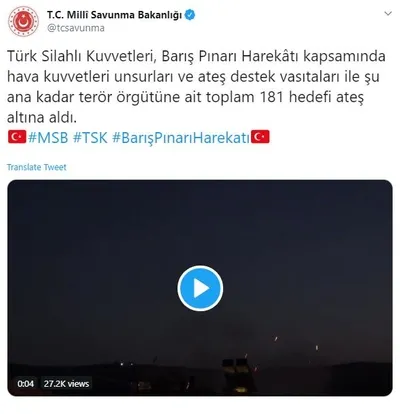Open the #TSK hashtag

(90, 138)
